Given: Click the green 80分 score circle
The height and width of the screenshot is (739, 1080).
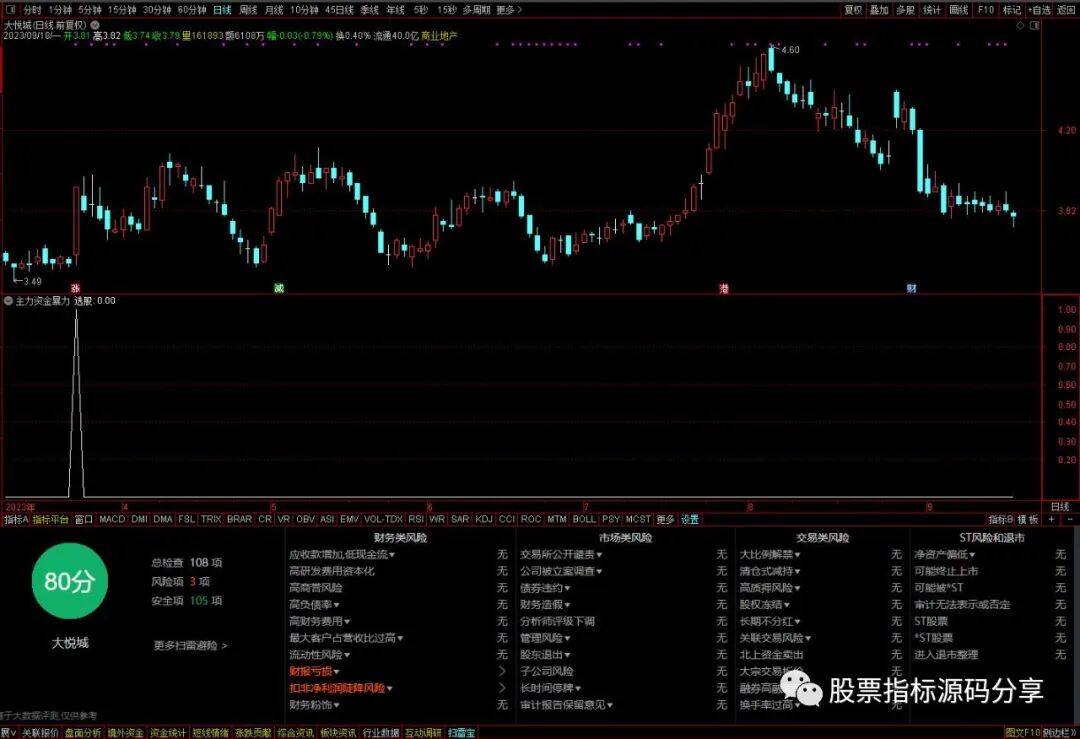Looking at the screenshot, I should click(70, 581).
